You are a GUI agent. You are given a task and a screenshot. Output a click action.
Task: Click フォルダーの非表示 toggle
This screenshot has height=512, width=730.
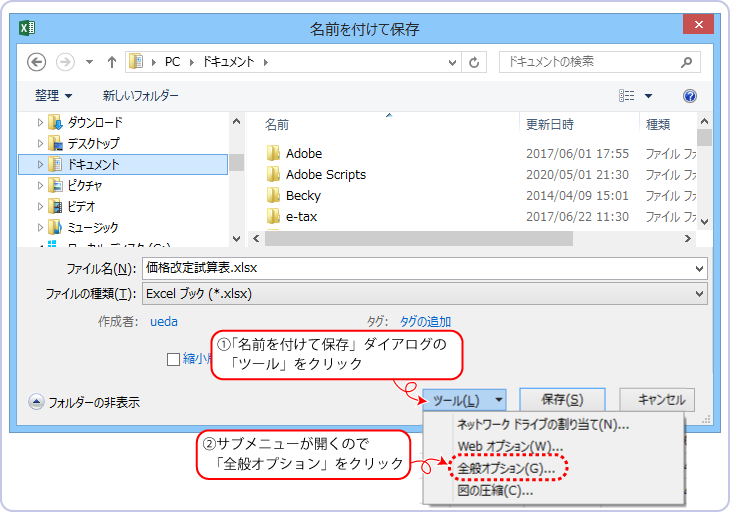coord(84,402)
